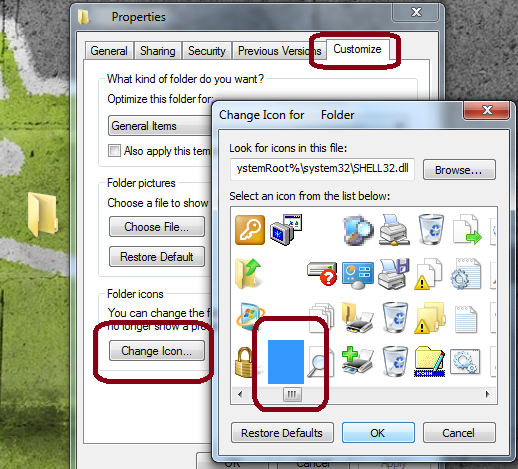Click the Browse... button

pos(459,170)
